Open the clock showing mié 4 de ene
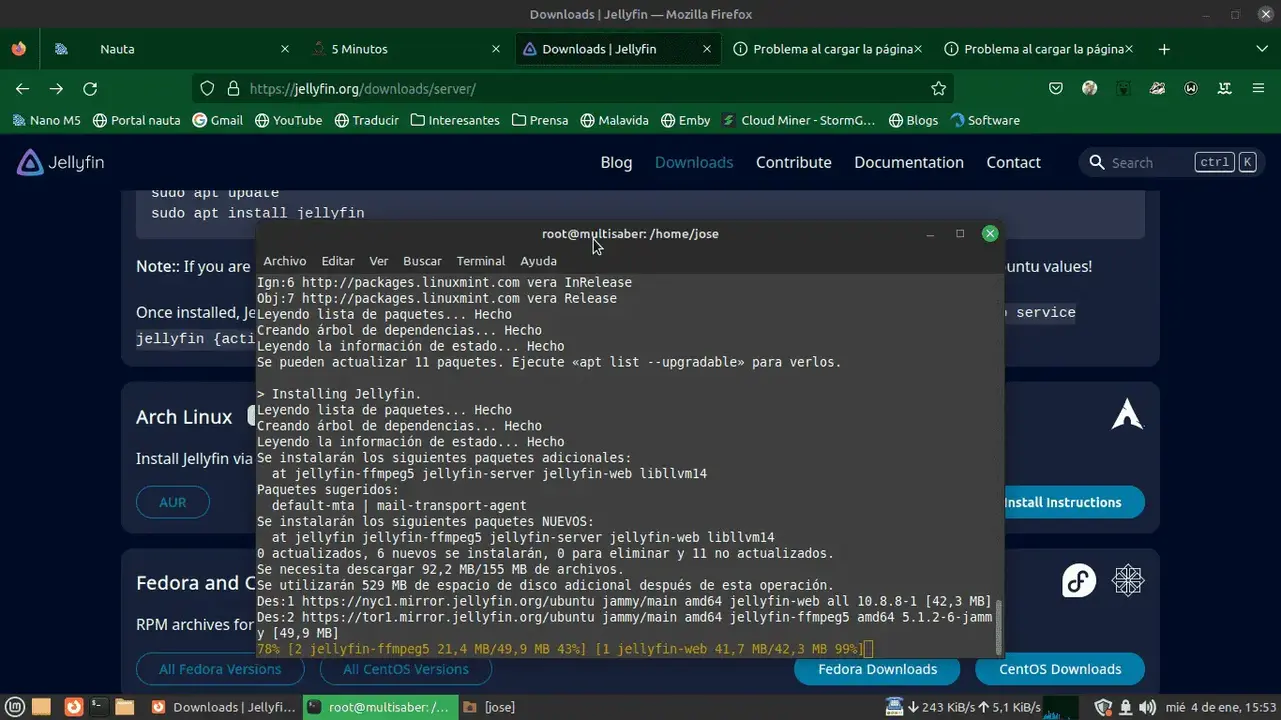Viewport: 1281px width, 720px height. [x=1220, y=707]
